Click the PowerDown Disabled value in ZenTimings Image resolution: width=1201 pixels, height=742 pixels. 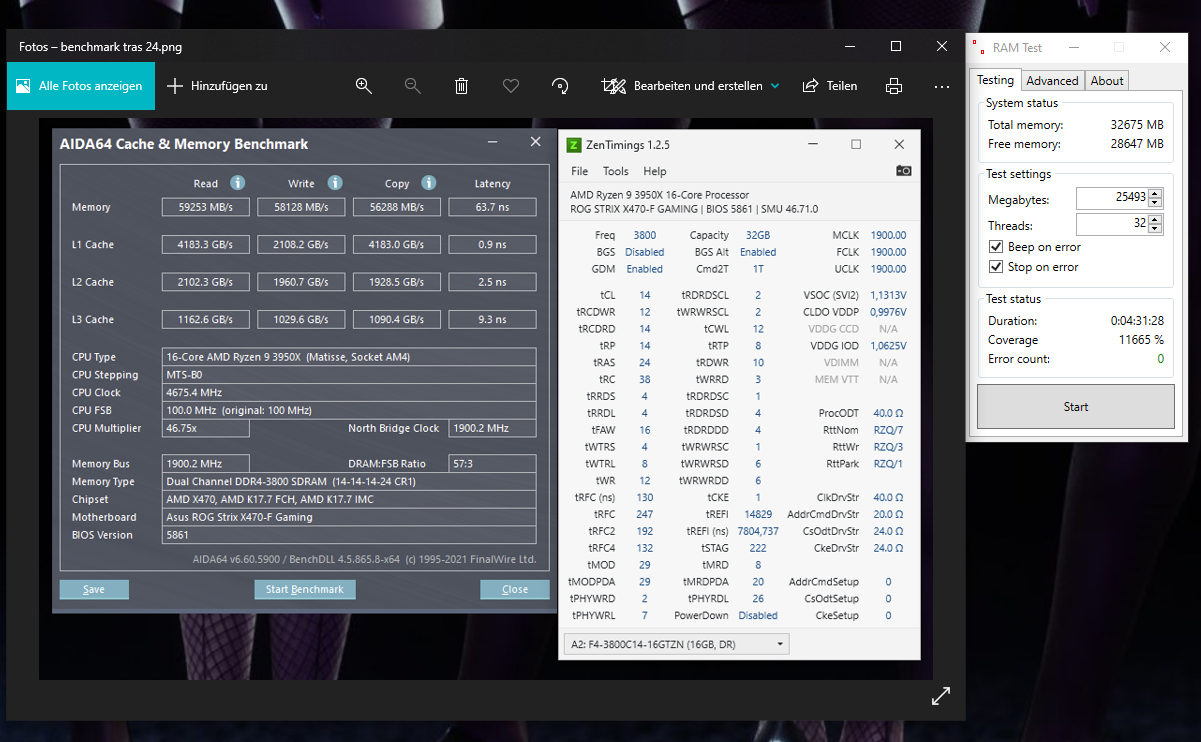pos(757,616)
